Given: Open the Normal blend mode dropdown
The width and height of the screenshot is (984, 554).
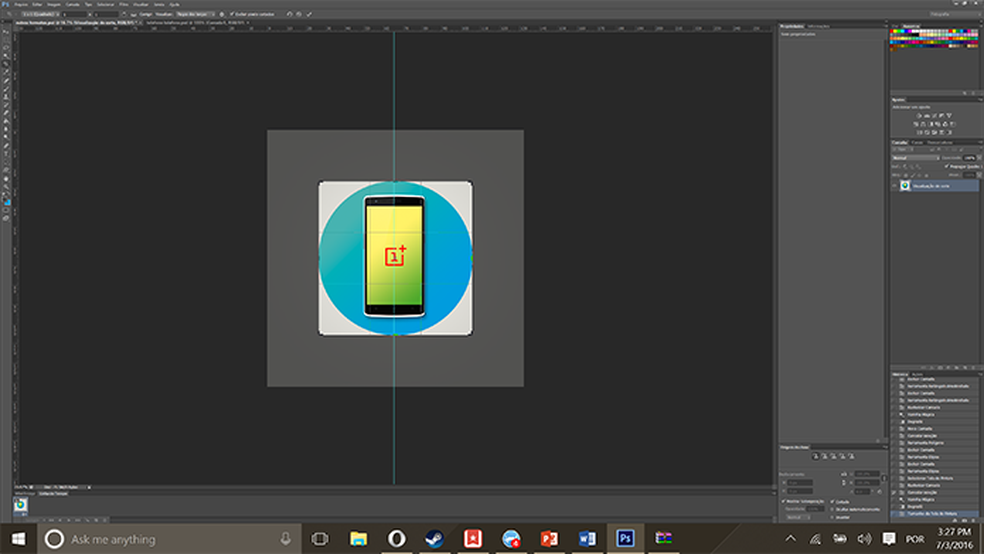Looking at the screenshot, I should click(915, 158).
